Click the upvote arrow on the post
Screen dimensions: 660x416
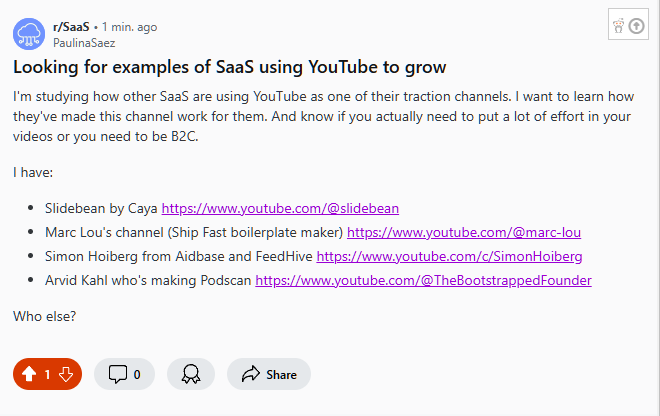tap(29, 374)
